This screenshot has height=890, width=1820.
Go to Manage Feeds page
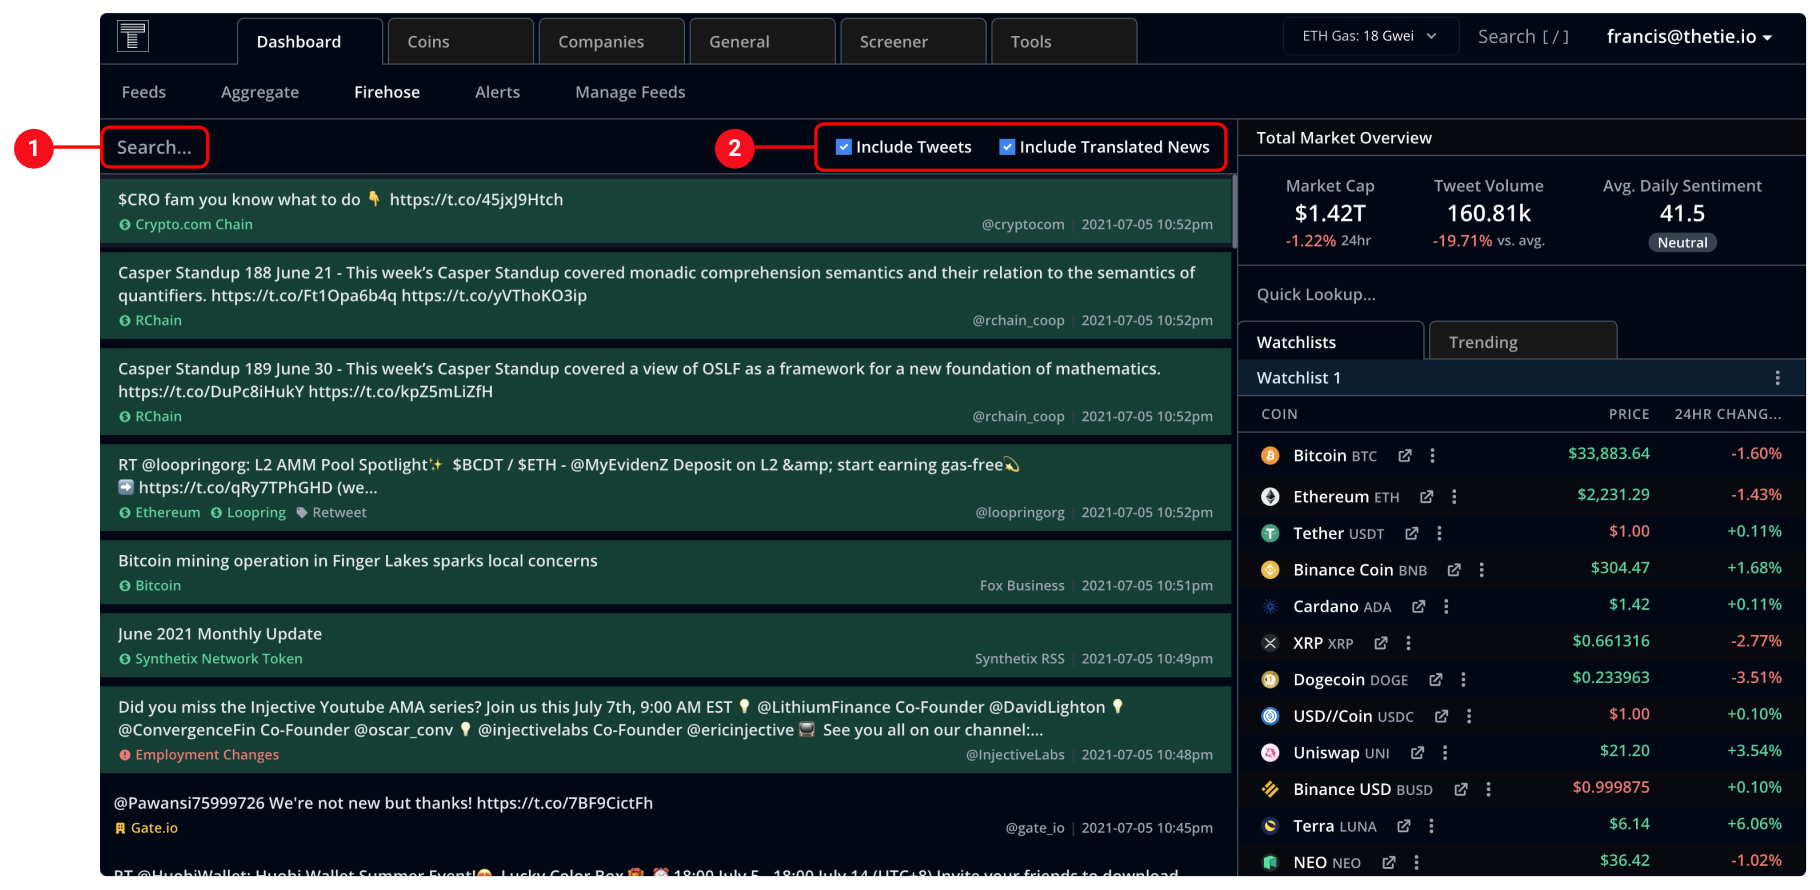(630, 92)
